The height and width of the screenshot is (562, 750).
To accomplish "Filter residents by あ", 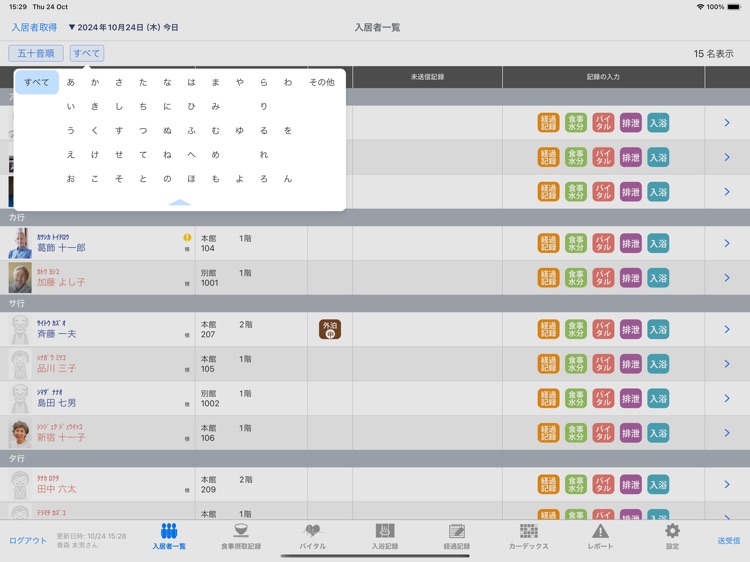I will (71, 82).
